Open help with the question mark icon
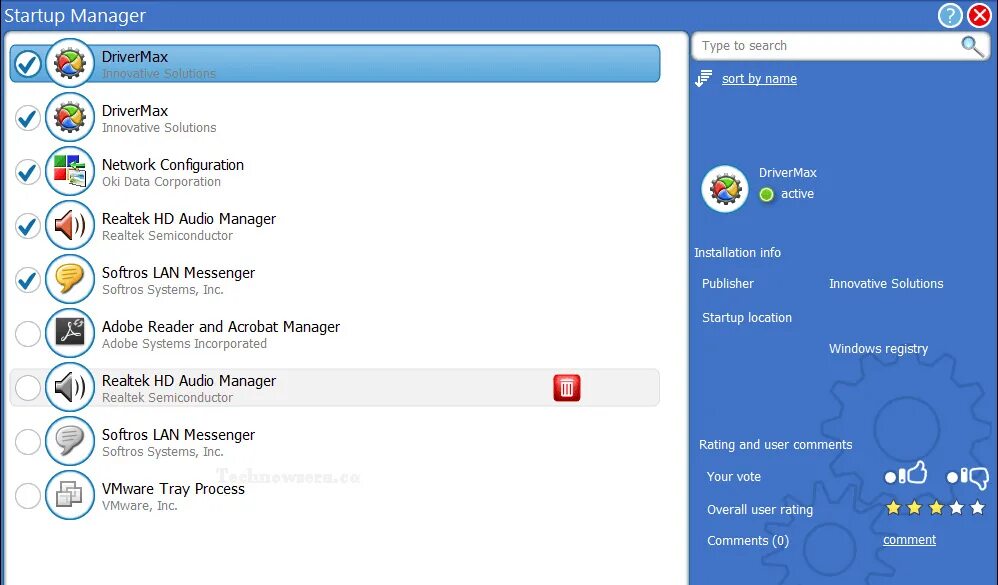The height and width of the screenshot is (585, 998). 950,15
